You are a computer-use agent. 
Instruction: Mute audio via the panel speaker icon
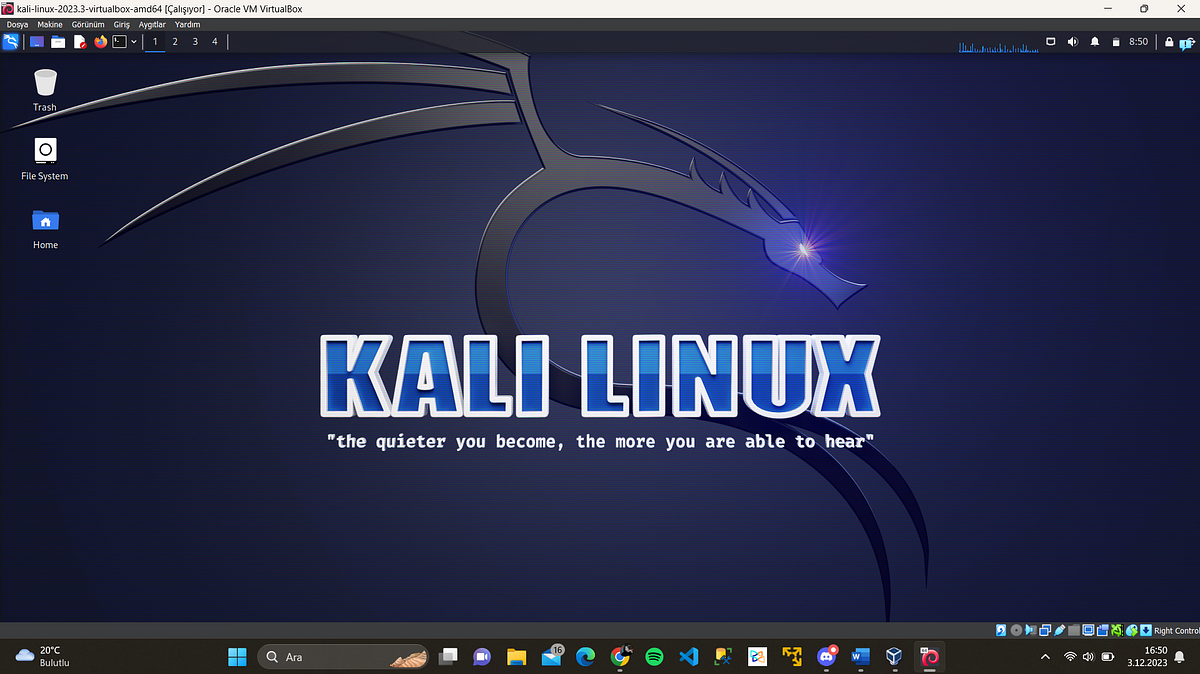(x=1071, y=42)
